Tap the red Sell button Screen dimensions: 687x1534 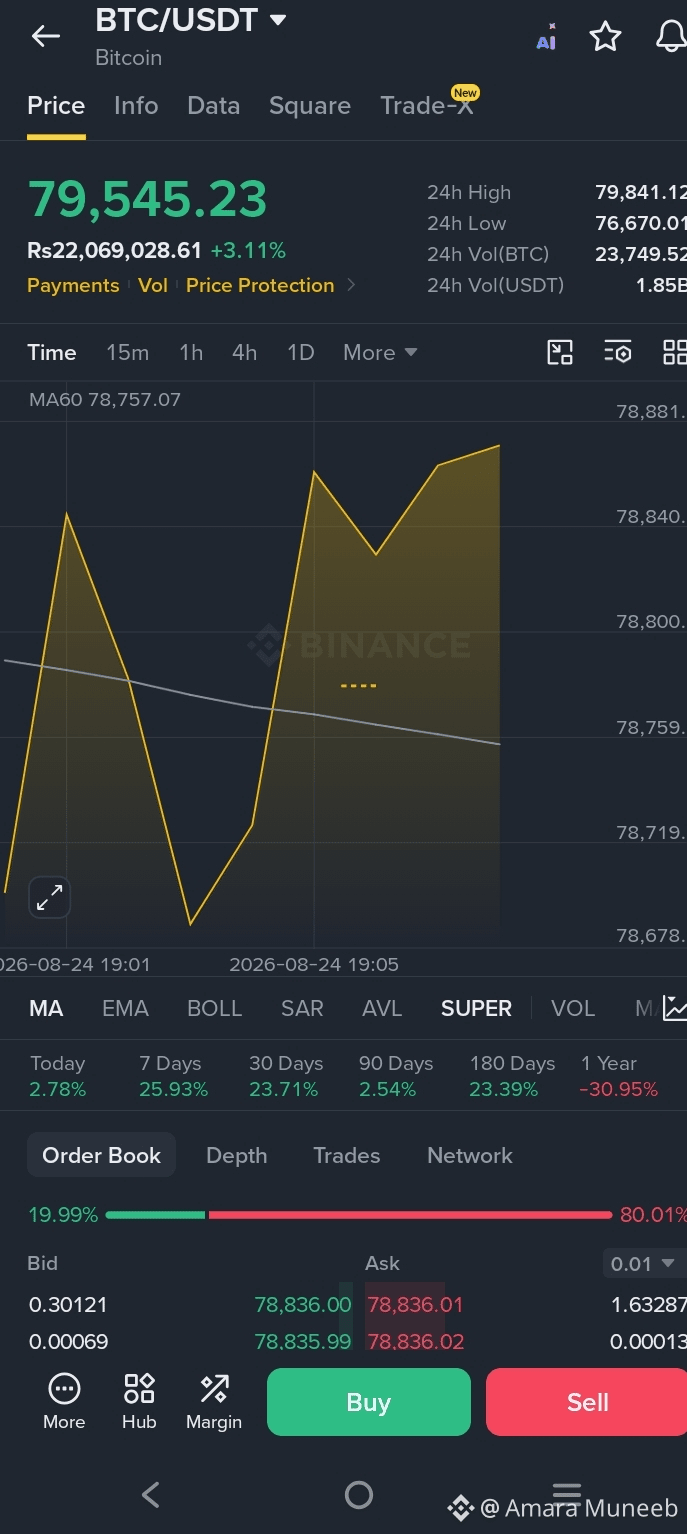587,1402
